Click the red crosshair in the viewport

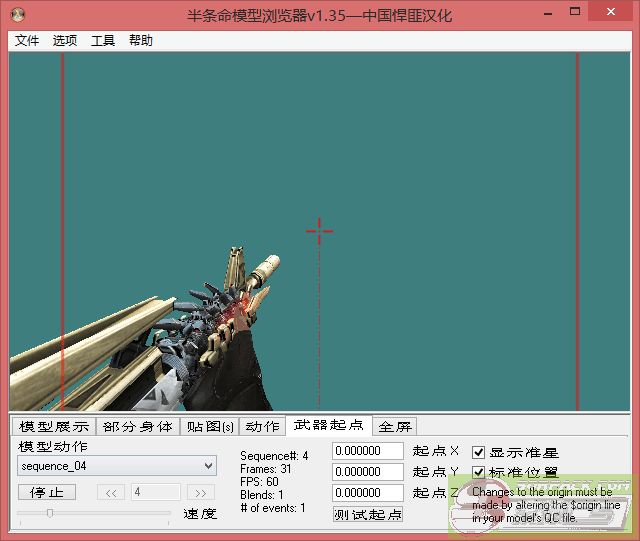(x=319, y=231)
